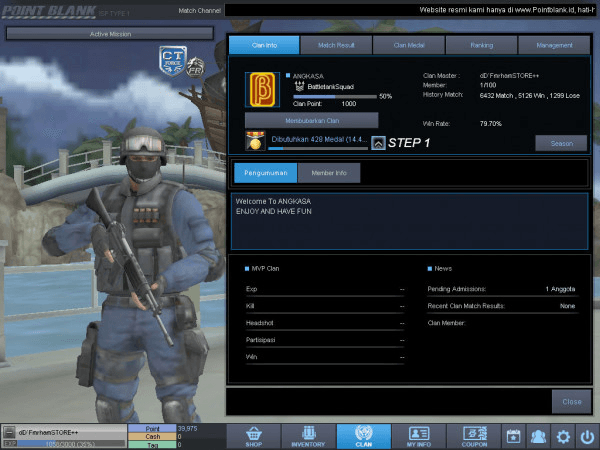600x450 pixels.
Task: Click the FR team emblem badge
Action: point(196,67)
